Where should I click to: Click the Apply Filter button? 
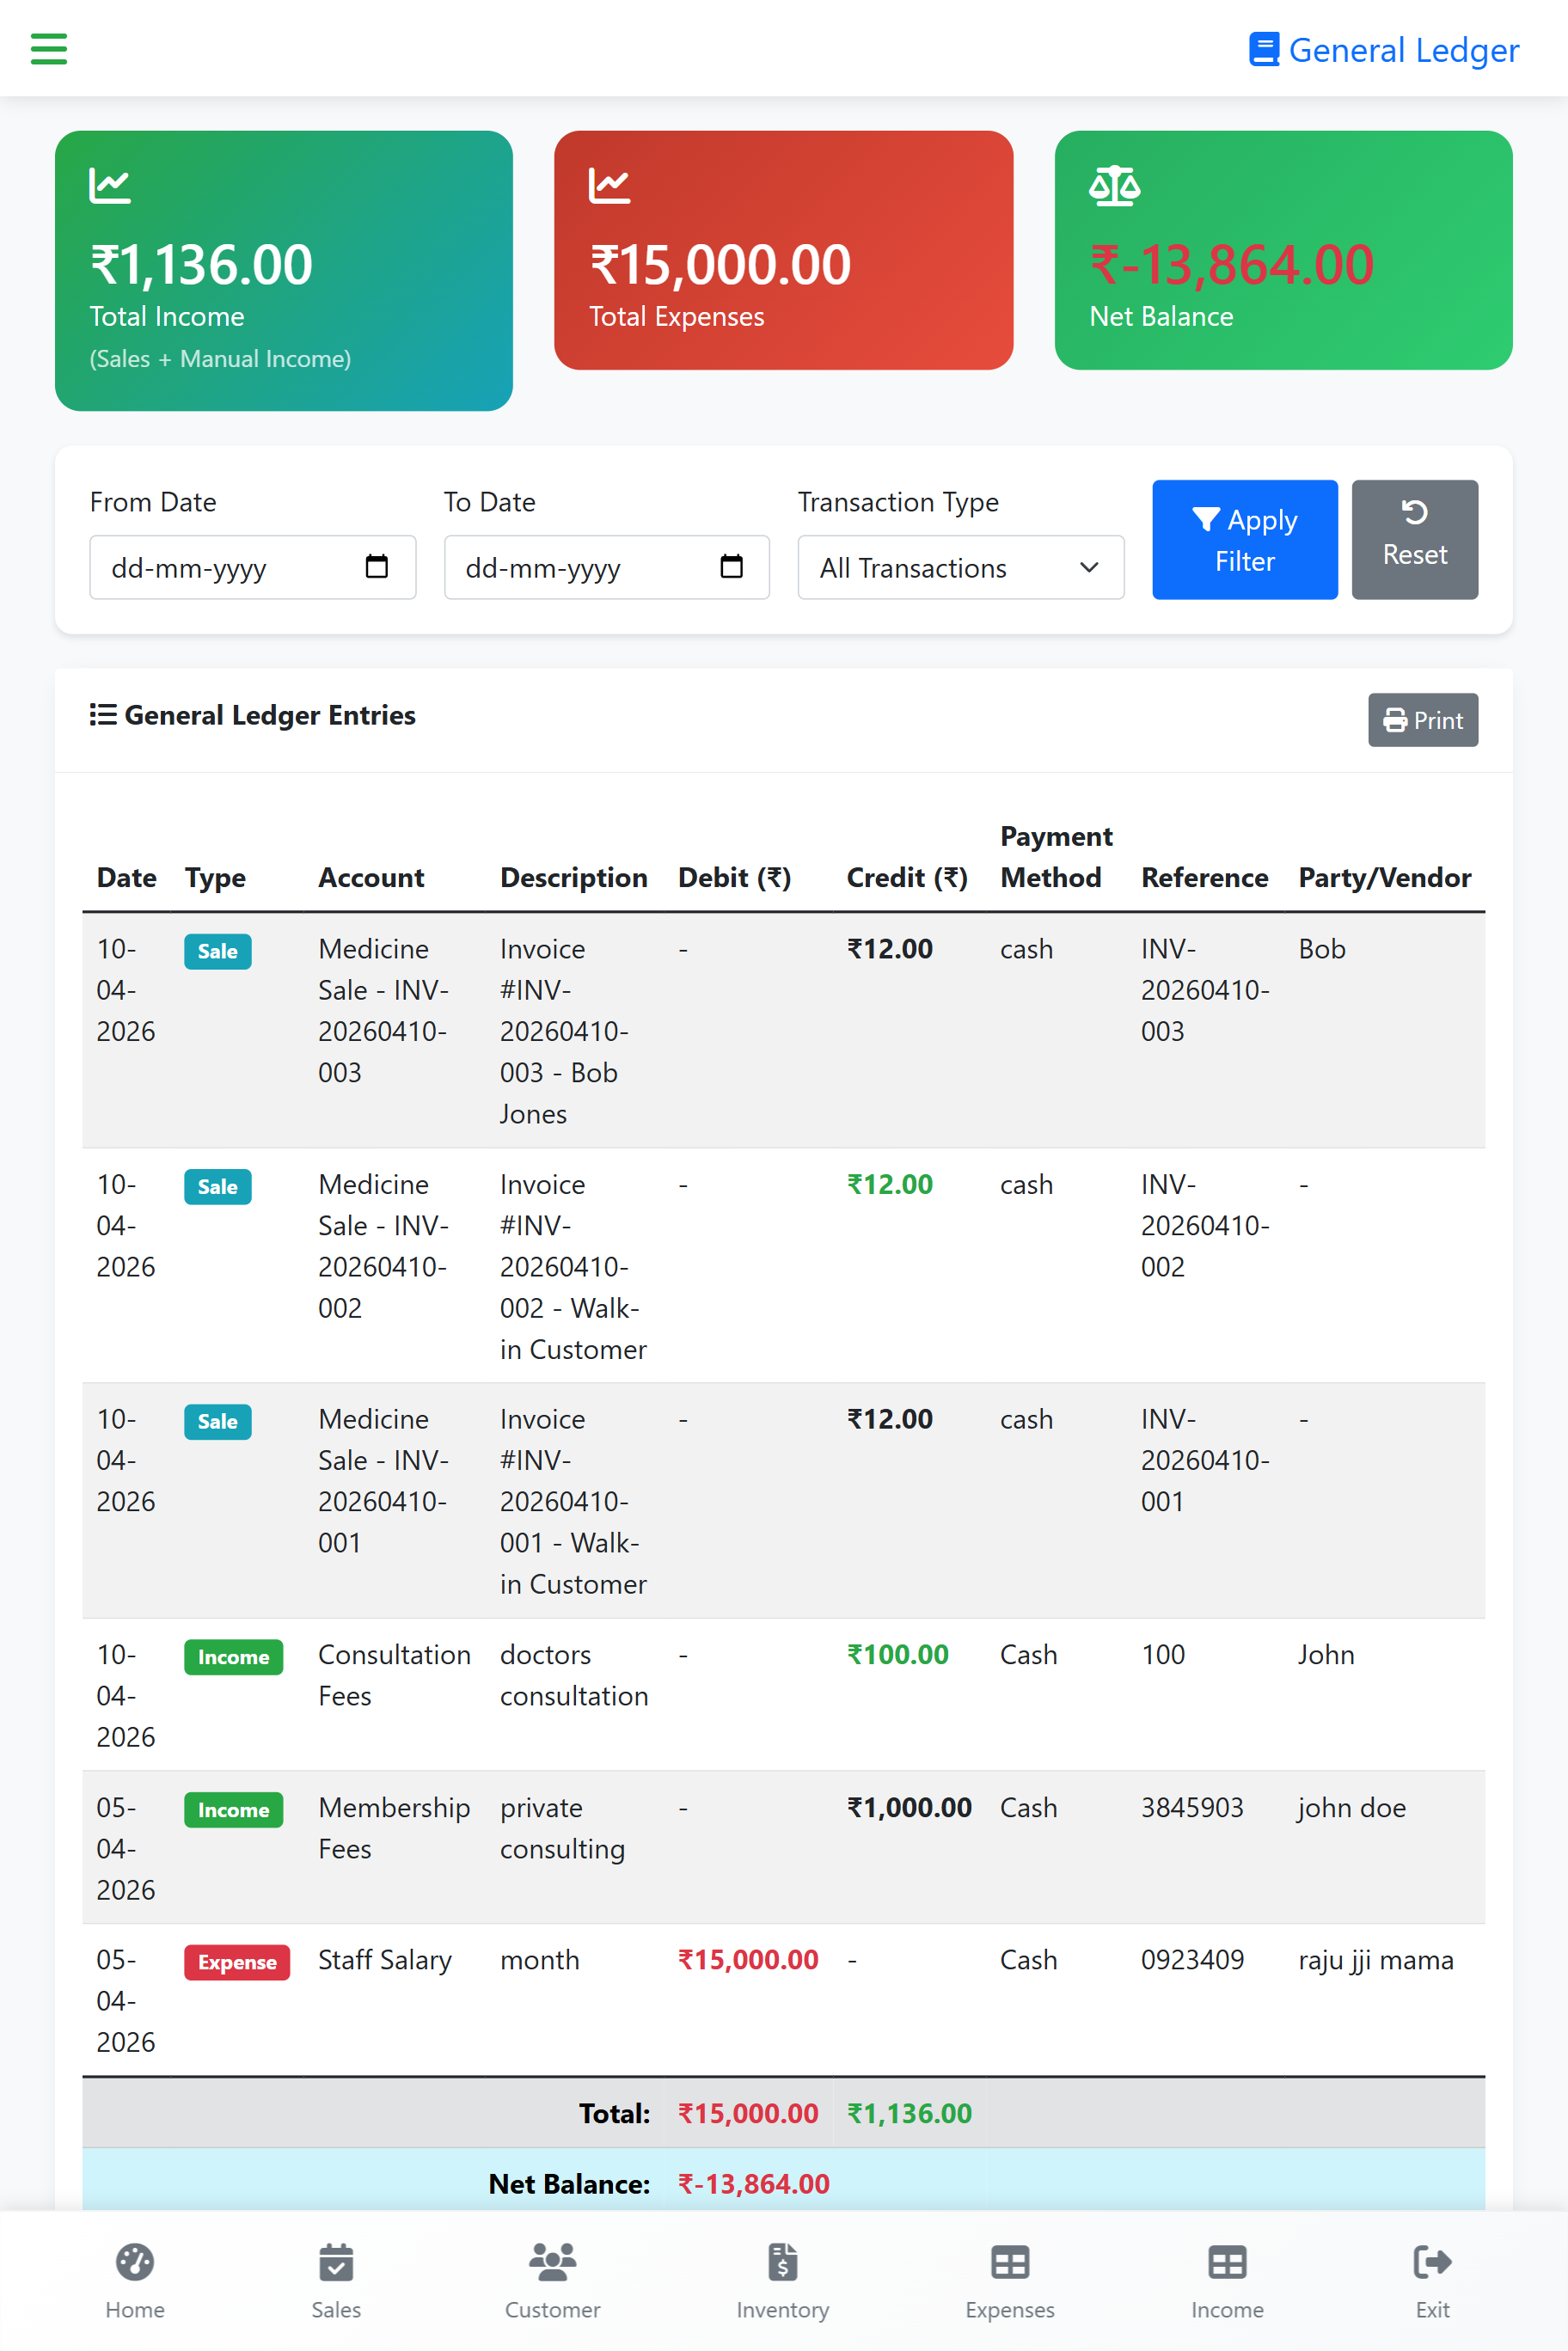pos(1244,540)
